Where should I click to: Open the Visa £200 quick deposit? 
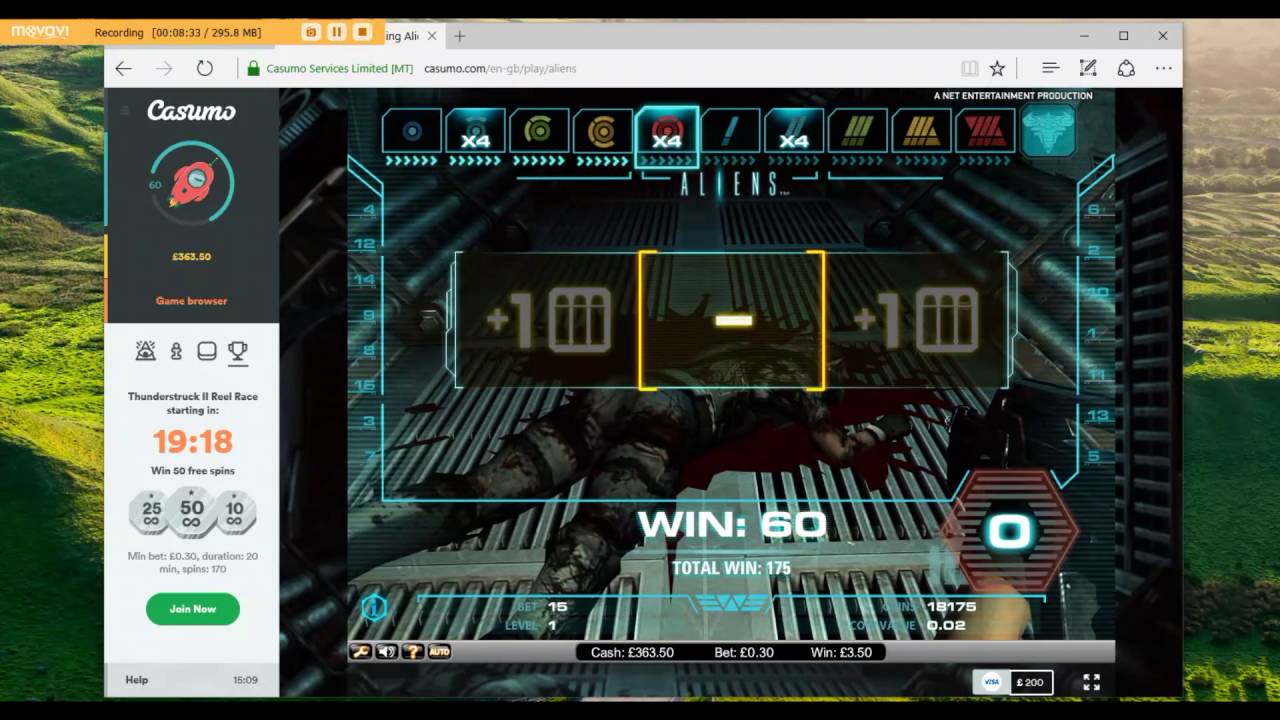tap(1013, 682)
